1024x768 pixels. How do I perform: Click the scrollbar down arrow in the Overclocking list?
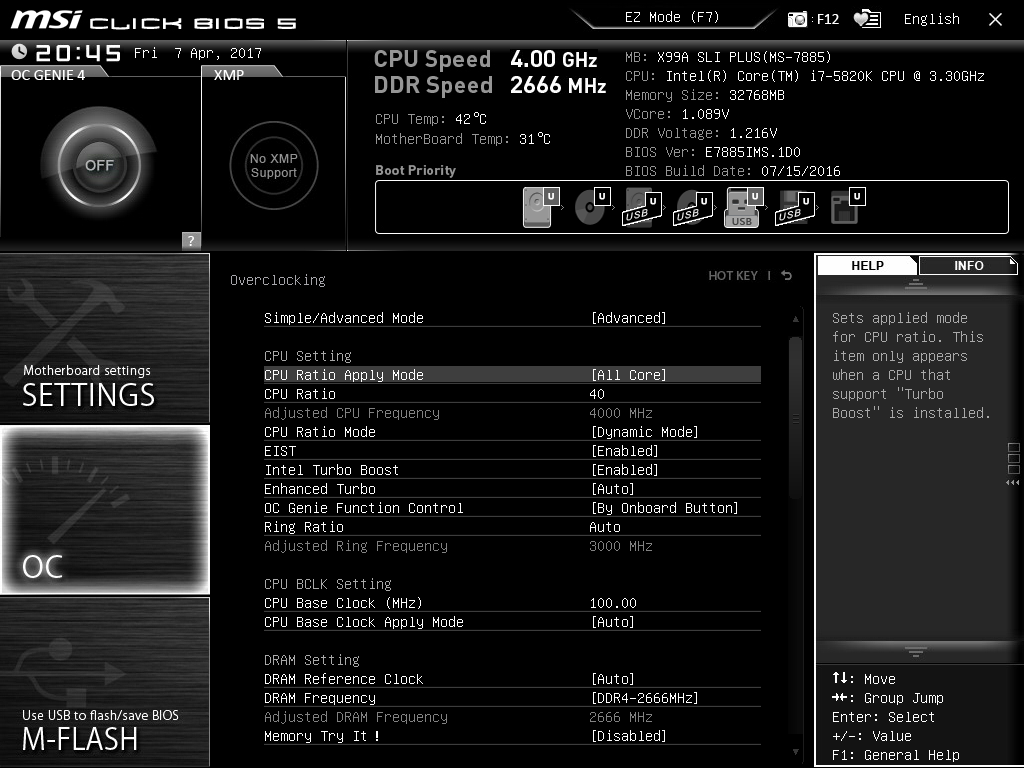coord(795,752)
